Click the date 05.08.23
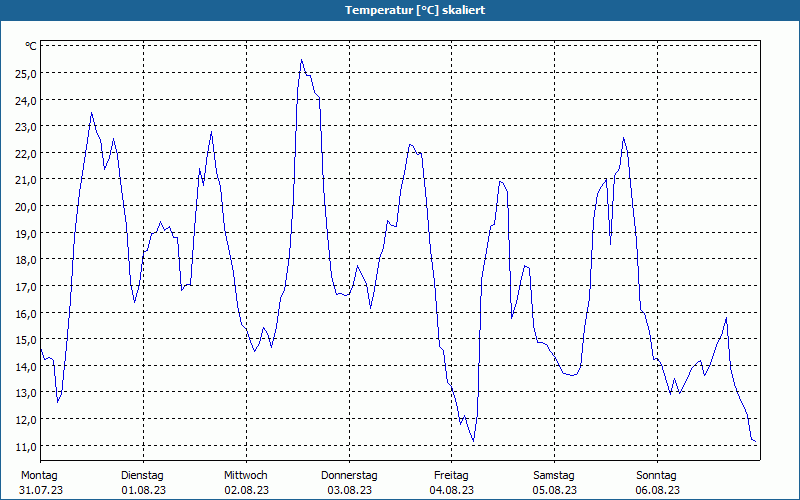Screen dimensions: 800x500 pyautogui.click(x=555, y=490)
